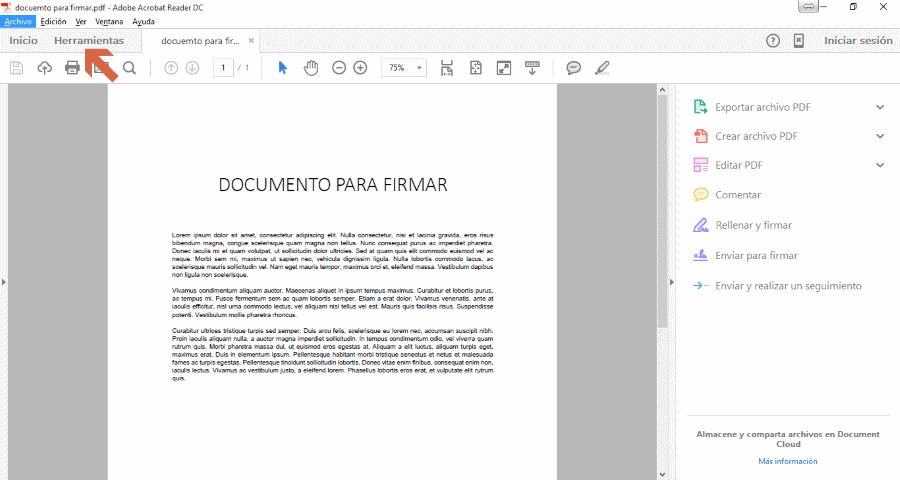Click the Exportar archivo PDF icon
The image size is (900, 480).
(x=700, y=107)
